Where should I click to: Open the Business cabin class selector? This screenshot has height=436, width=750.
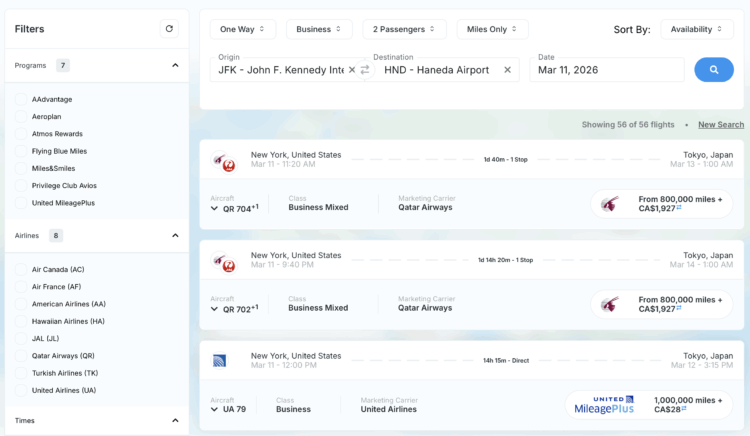(x=319, y=29)
